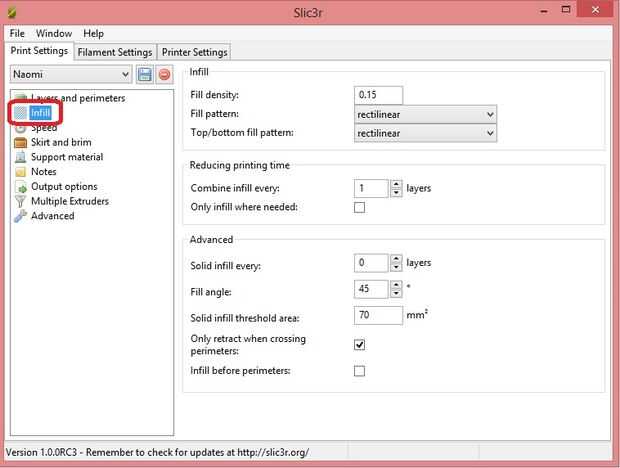Click the Support material icon
The image size is (620, 468).
coord(21,157)
